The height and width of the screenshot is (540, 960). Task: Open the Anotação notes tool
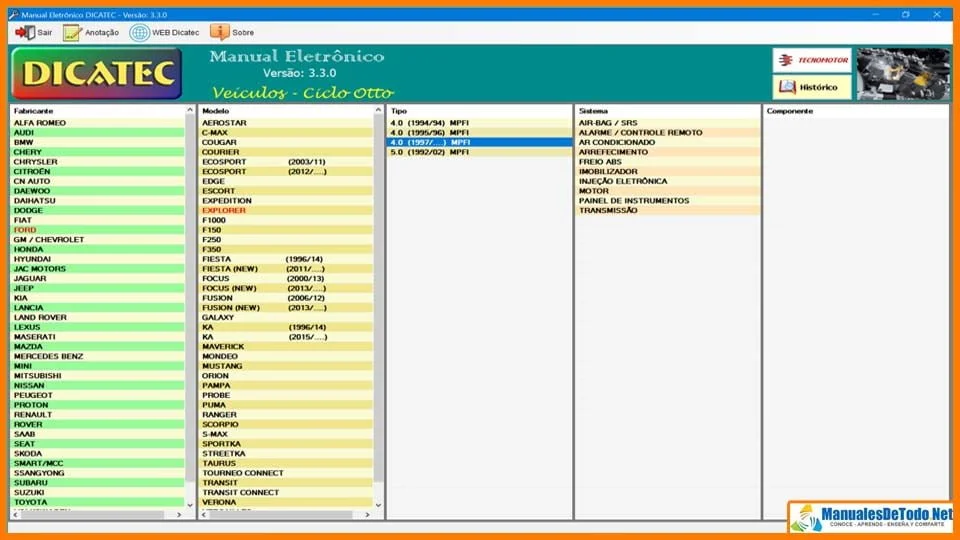coord(72,32)
